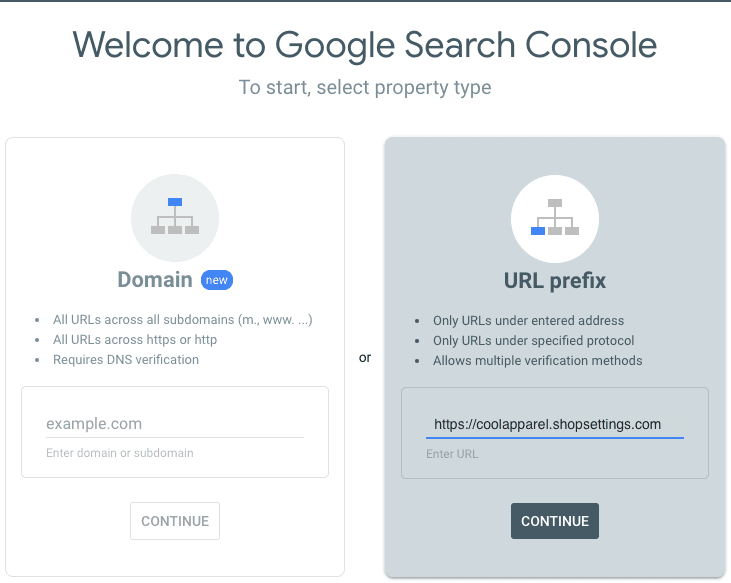Click the "All URLs across all subdomains" bullet
The width and height of the screenshot is (731, 583).
tap(183, 321)
